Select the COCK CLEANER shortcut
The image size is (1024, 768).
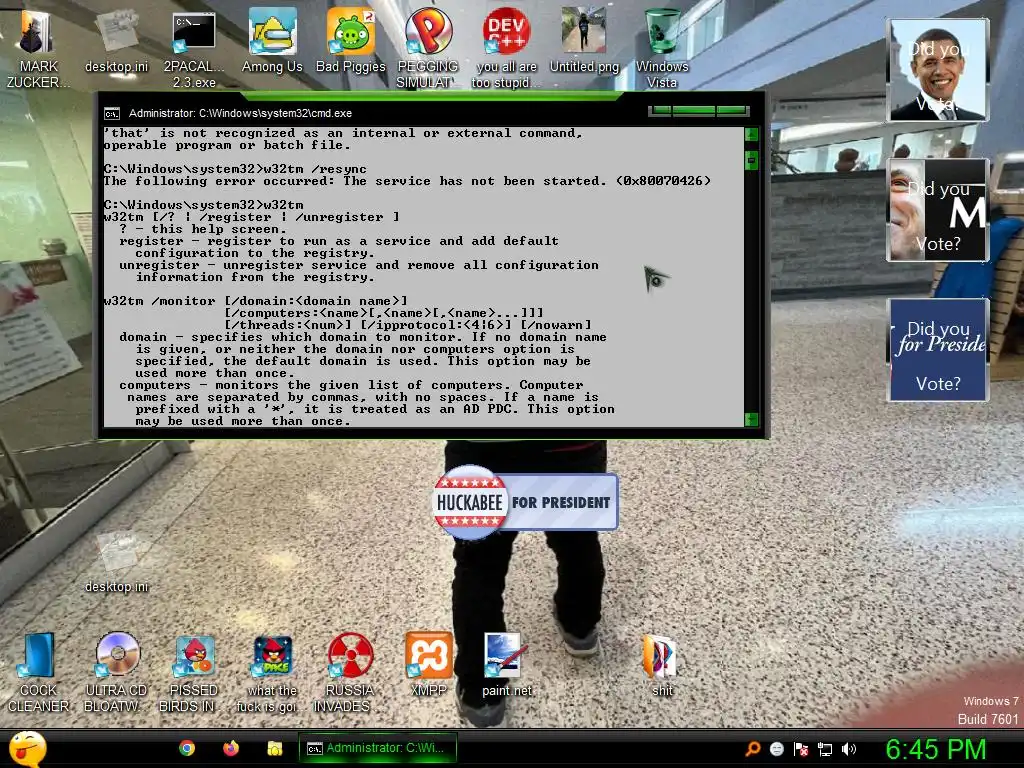[x=38, y=673]
